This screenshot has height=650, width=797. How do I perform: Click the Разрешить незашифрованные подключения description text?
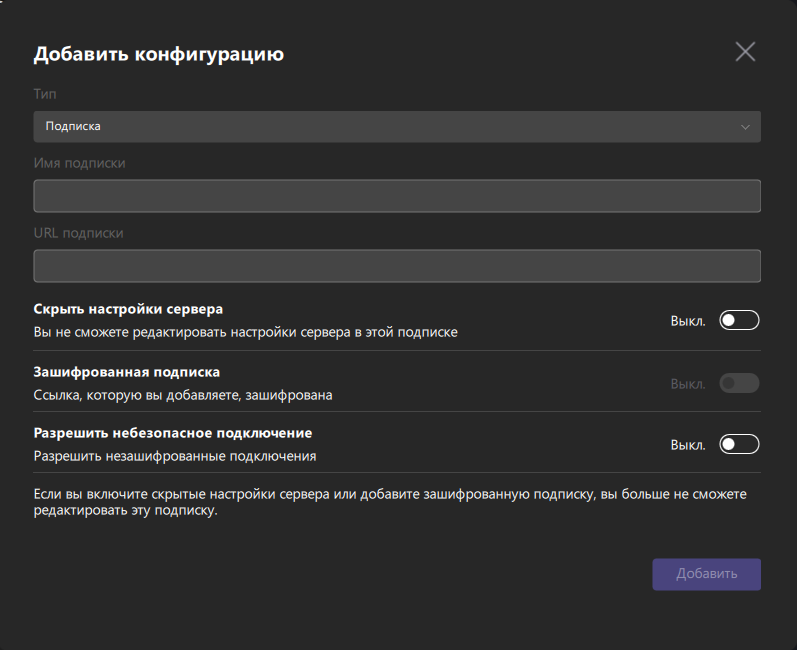click(x=175, y=456)
